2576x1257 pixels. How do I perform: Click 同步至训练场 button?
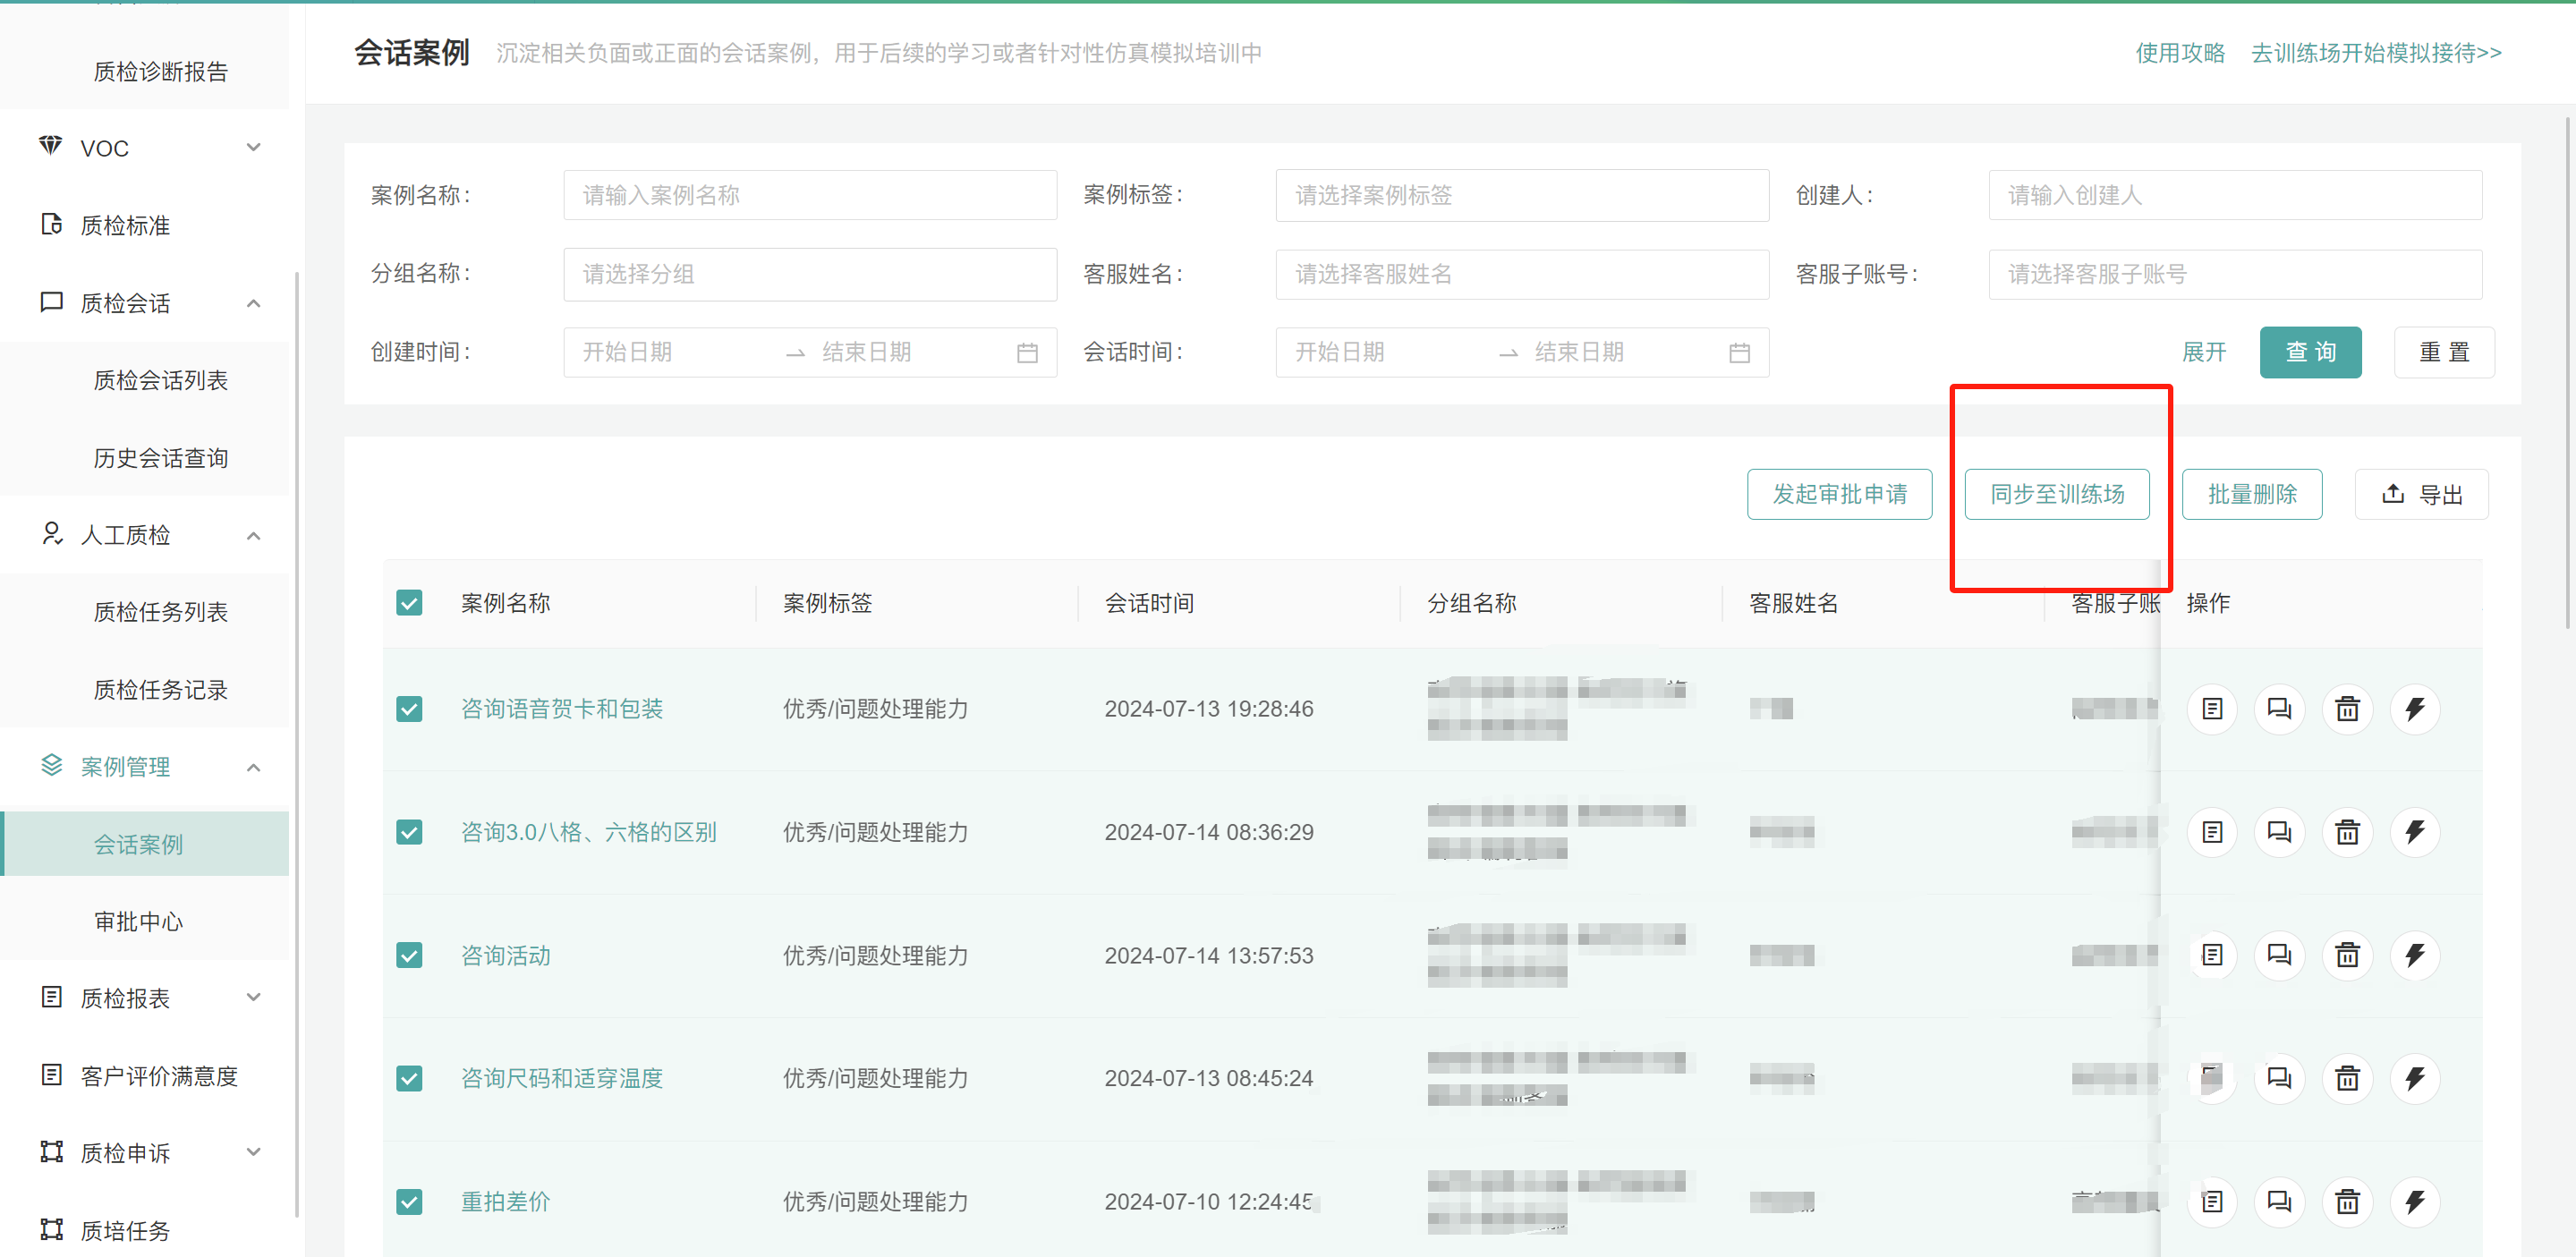(2057, 494)
